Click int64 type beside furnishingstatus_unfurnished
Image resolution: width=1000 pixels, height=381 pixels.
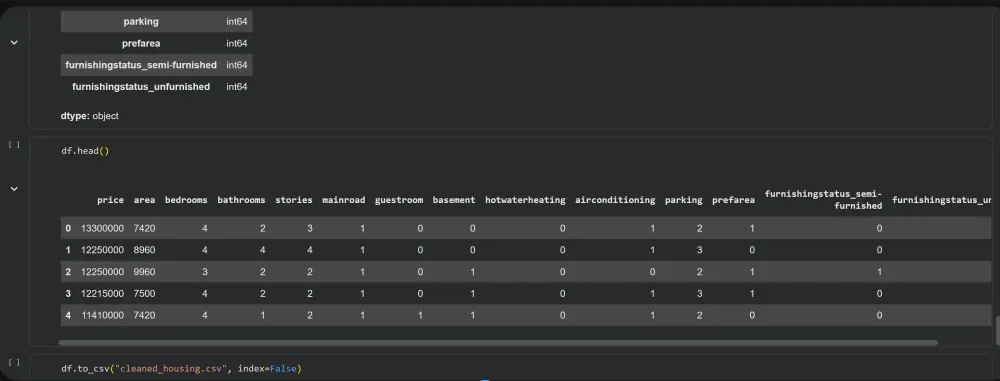click(237, 87)
